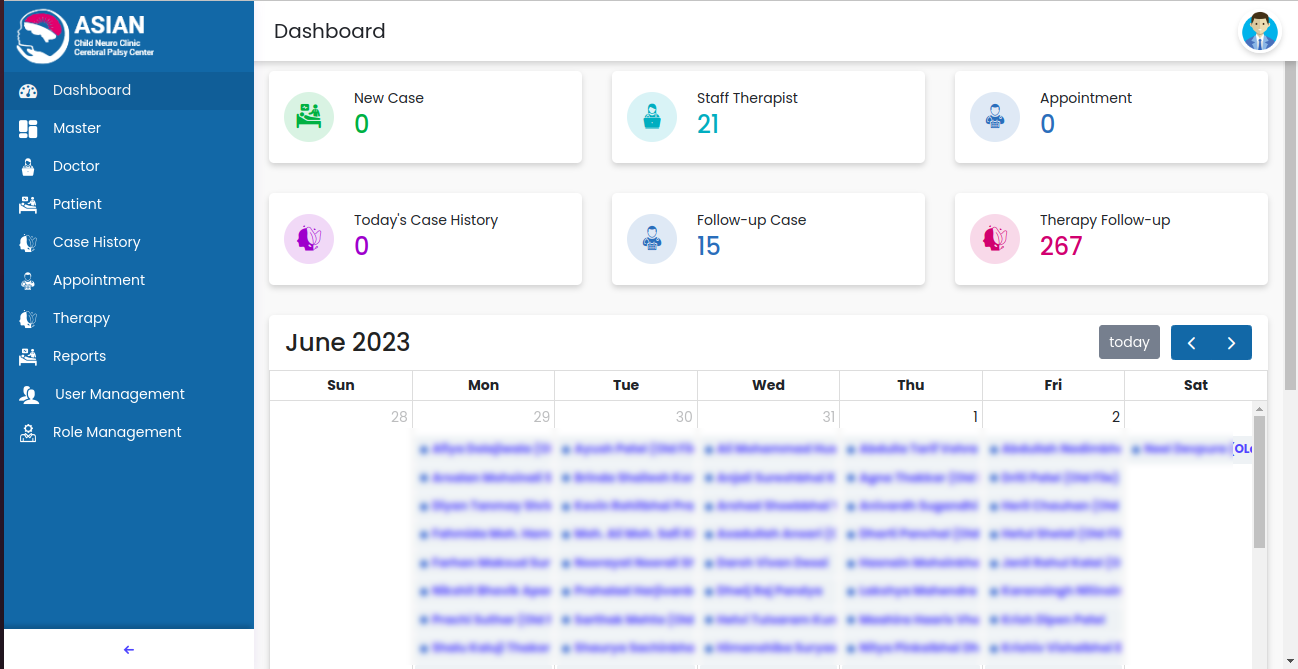
Task: Open the user profile avatar
Action: 1259,33
